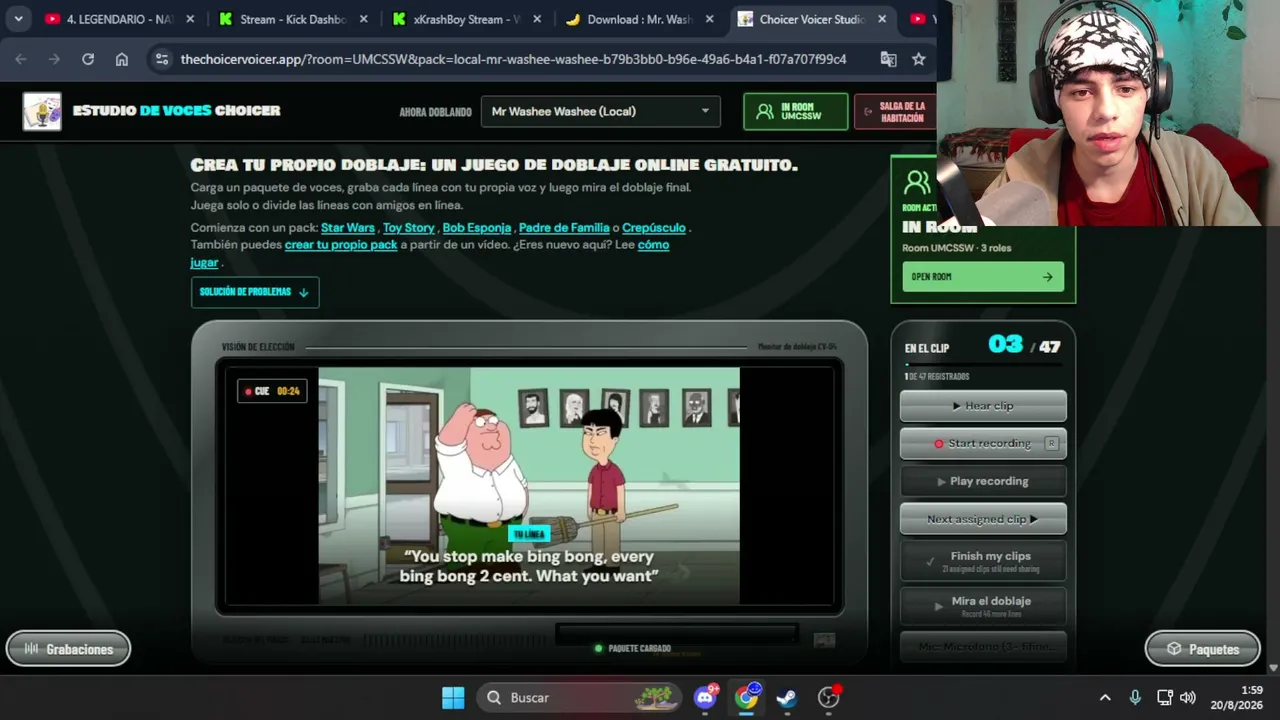Screen dimensions: 1280x720
Task: Open OBS Studio from the taskbar
Action: pyautogui.click(x=828, y=698)
